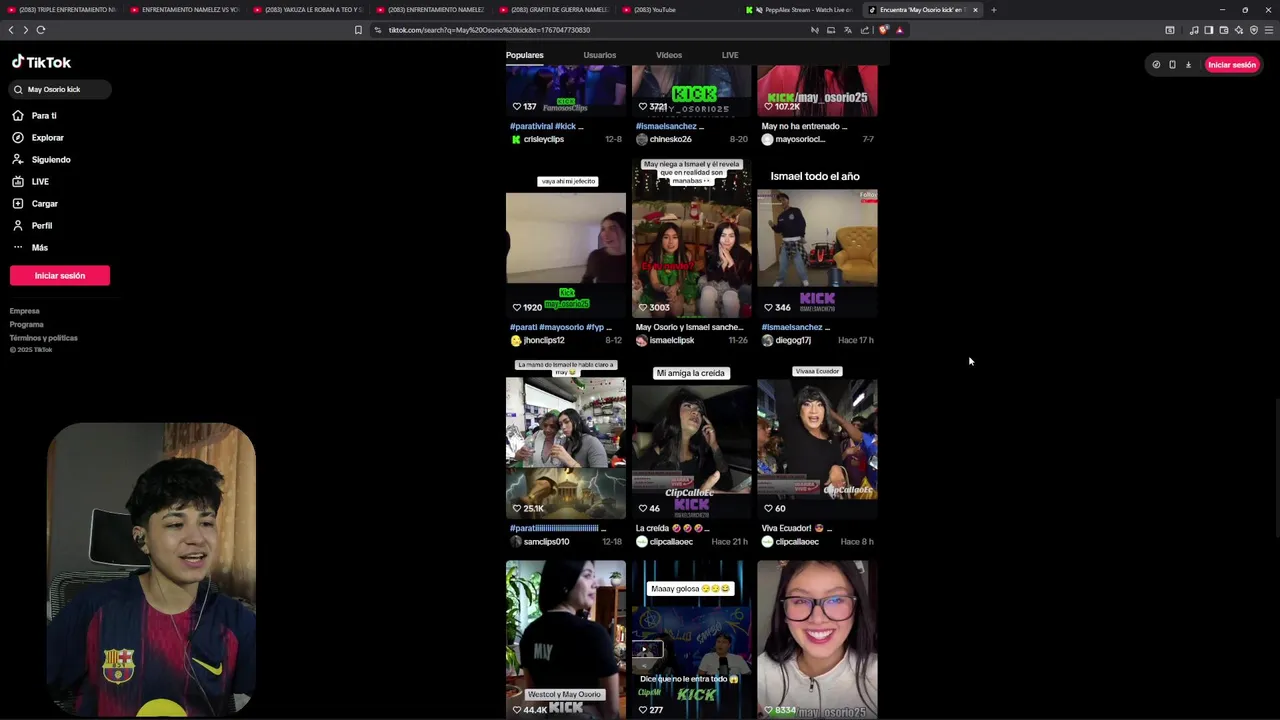Switch to the Populares tab
Screen dimensions: 1280x720
pos(524,55)
